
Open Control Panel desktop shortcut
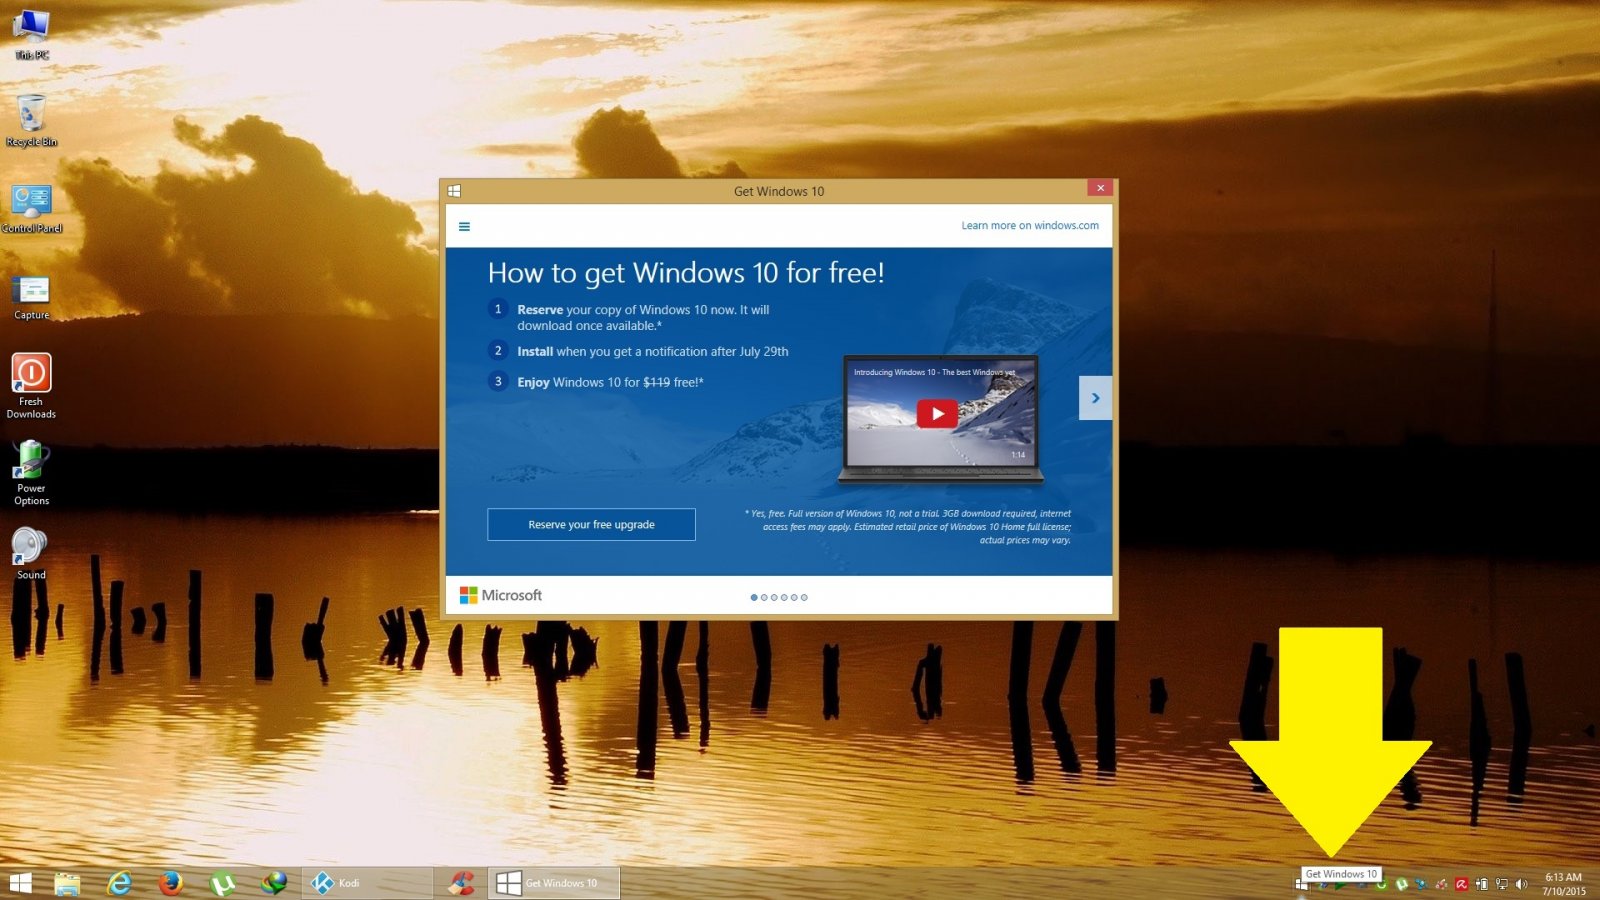pos(31,203)
